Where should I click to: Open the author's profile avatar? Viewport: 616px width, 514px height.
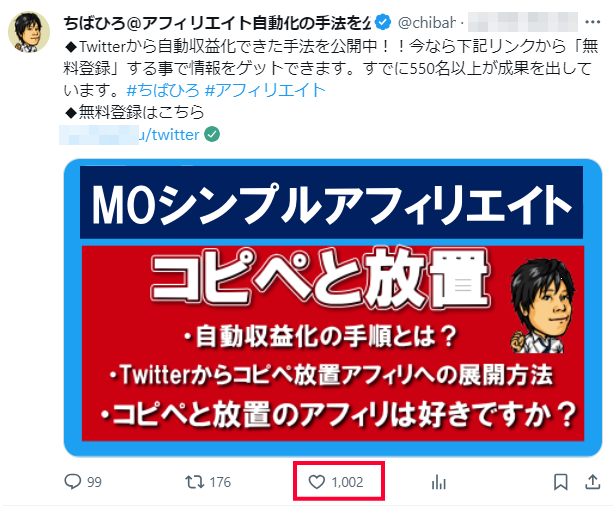click(29, 32)
